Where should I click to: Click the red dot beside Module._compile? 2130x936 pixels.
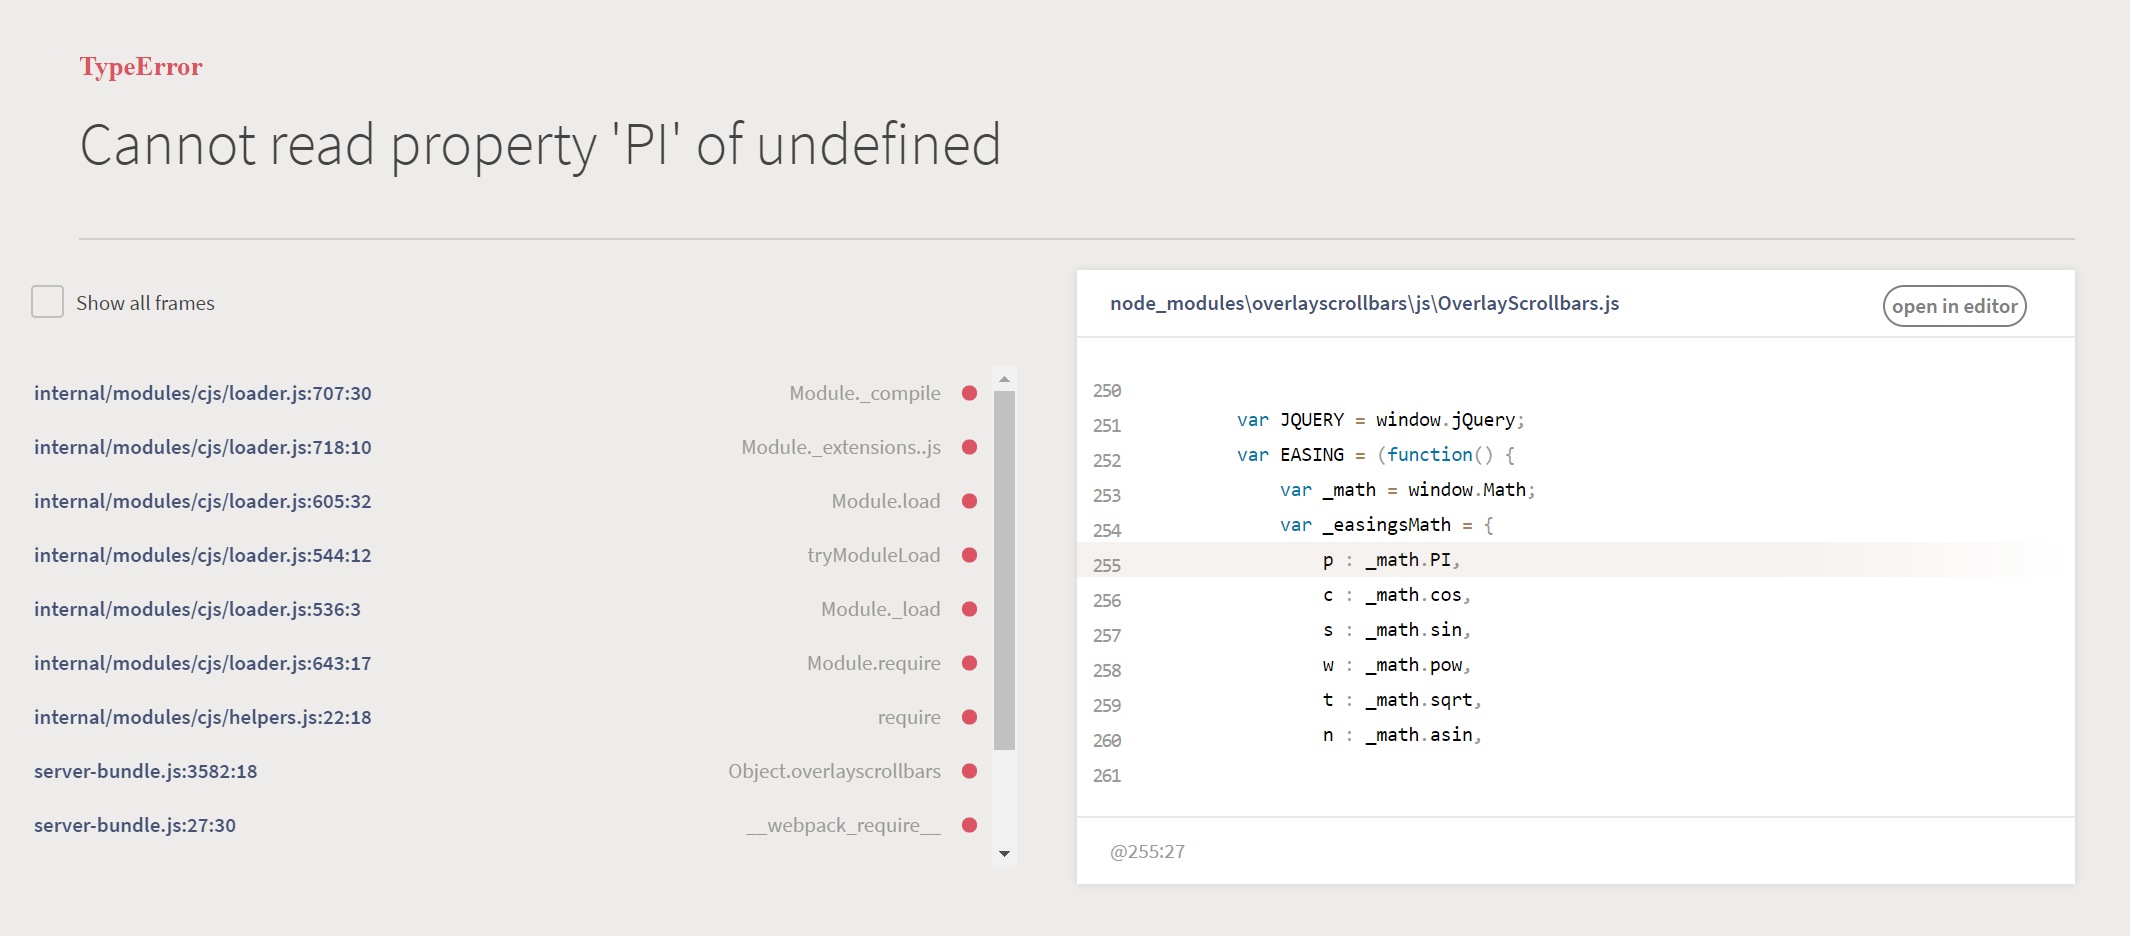pos(969,393)
